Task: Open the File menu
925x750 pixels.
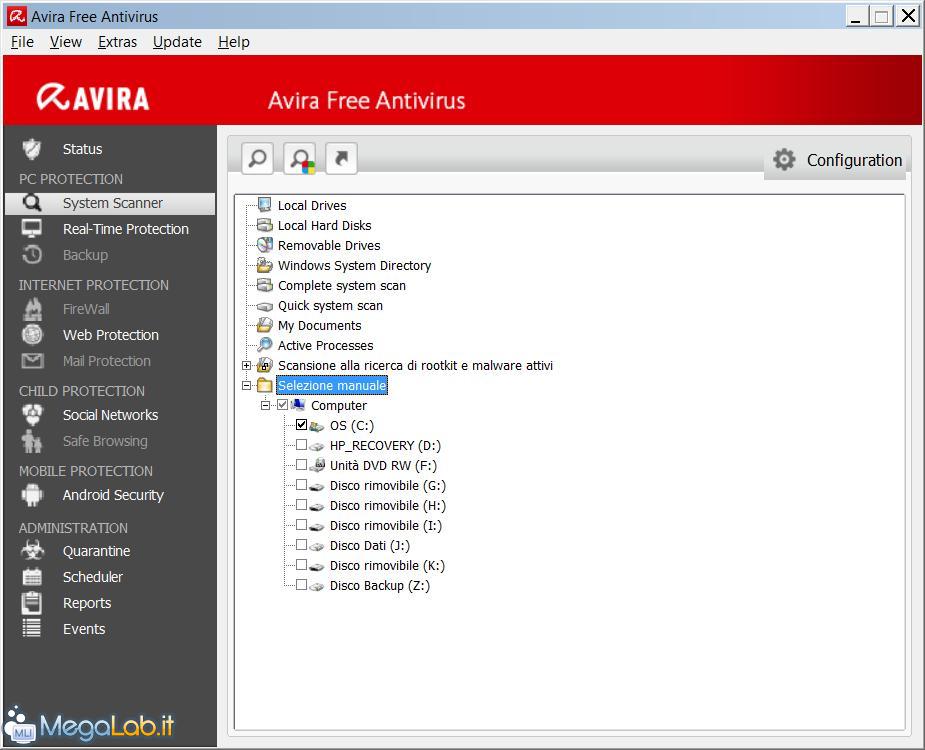Action: point(22,42)
